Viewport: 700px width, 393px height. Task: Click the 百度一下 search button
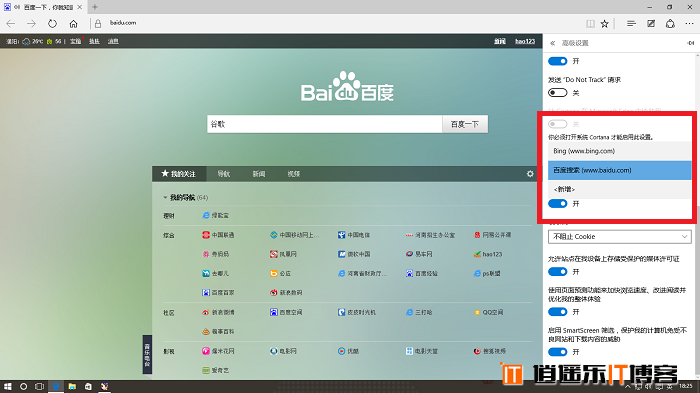(465, 124)
